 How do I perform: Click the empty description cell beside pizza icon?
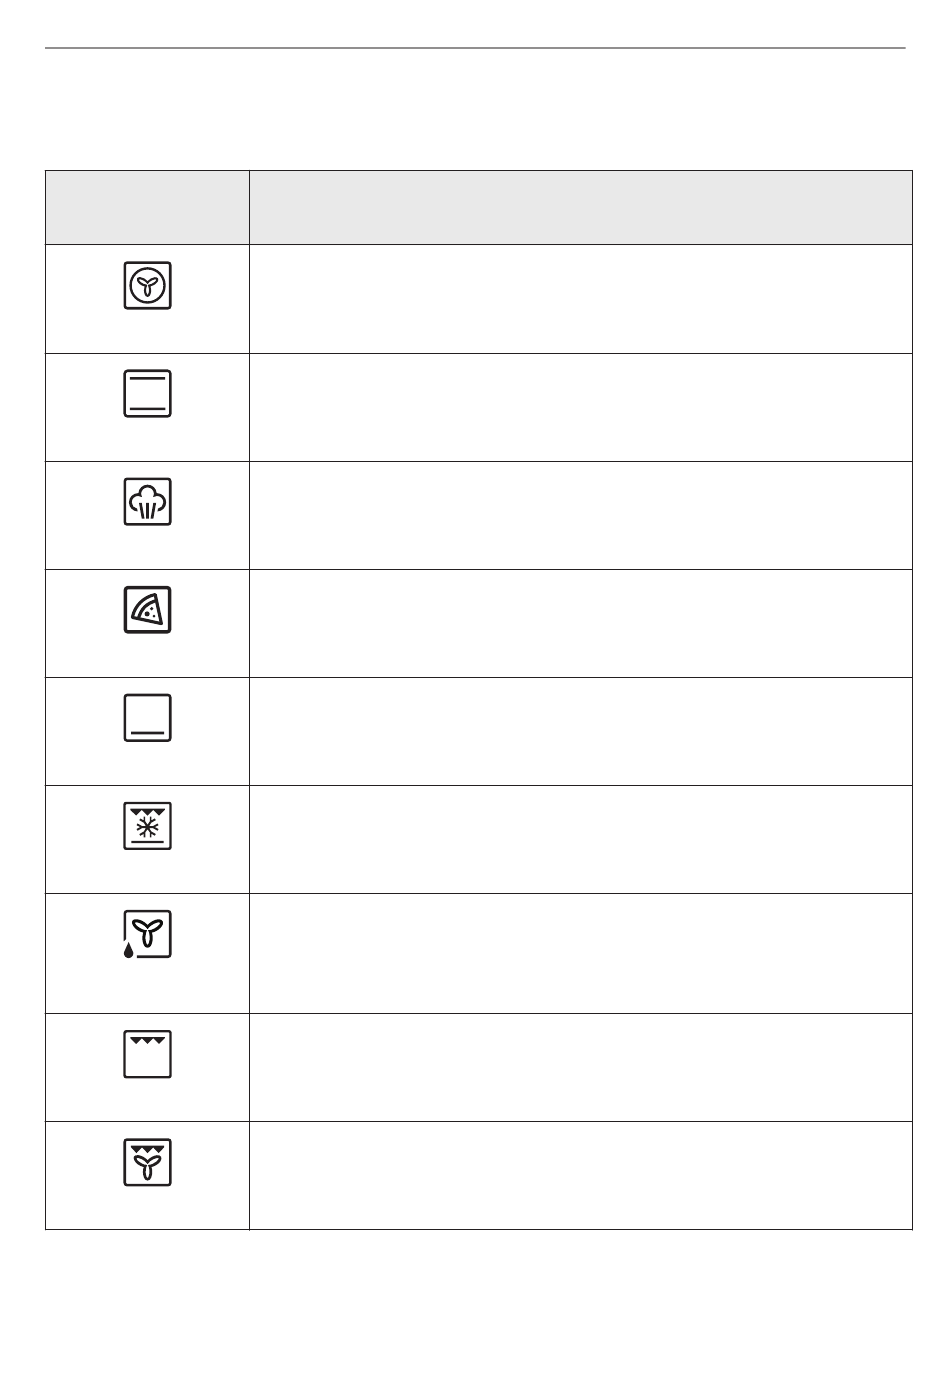pyautogui.click(x=581, y=624)
